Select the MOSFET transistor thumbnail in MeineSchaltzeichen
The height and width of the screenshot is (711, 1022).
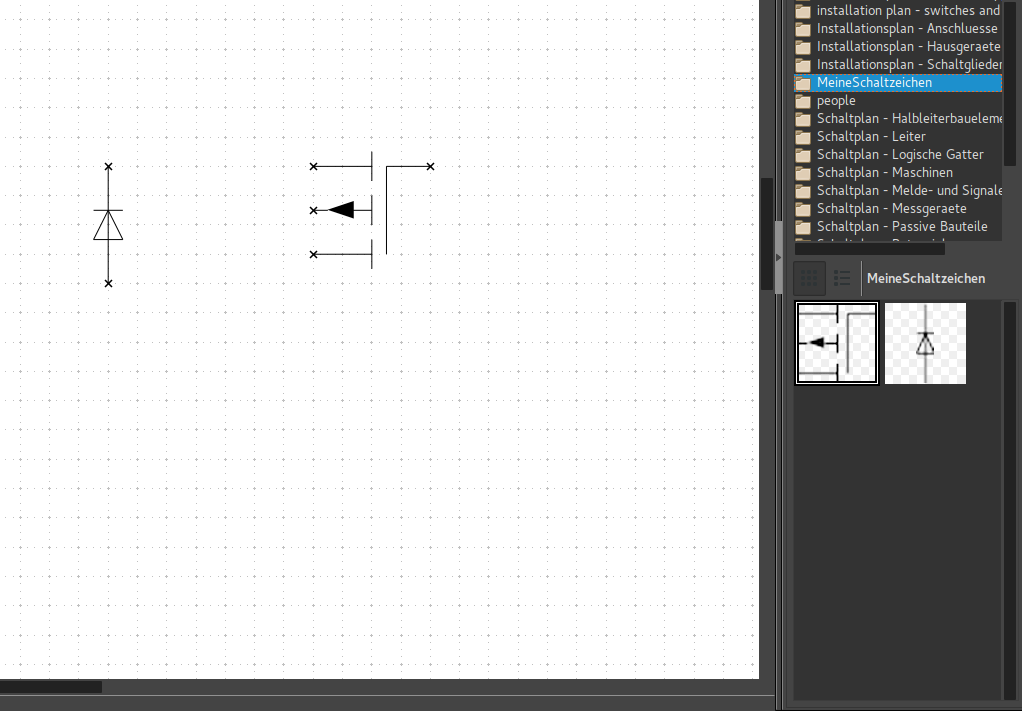(837, 343)
